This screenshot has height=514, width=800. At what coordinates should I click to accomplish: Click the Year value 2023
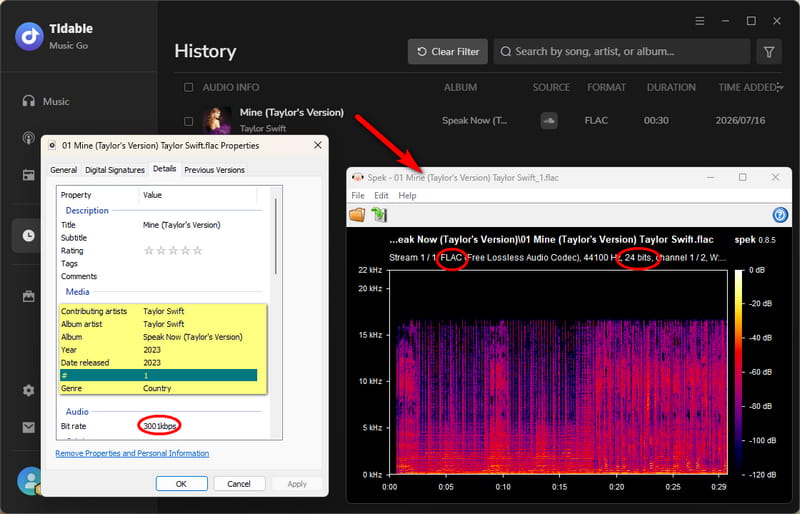pos(152,350)
